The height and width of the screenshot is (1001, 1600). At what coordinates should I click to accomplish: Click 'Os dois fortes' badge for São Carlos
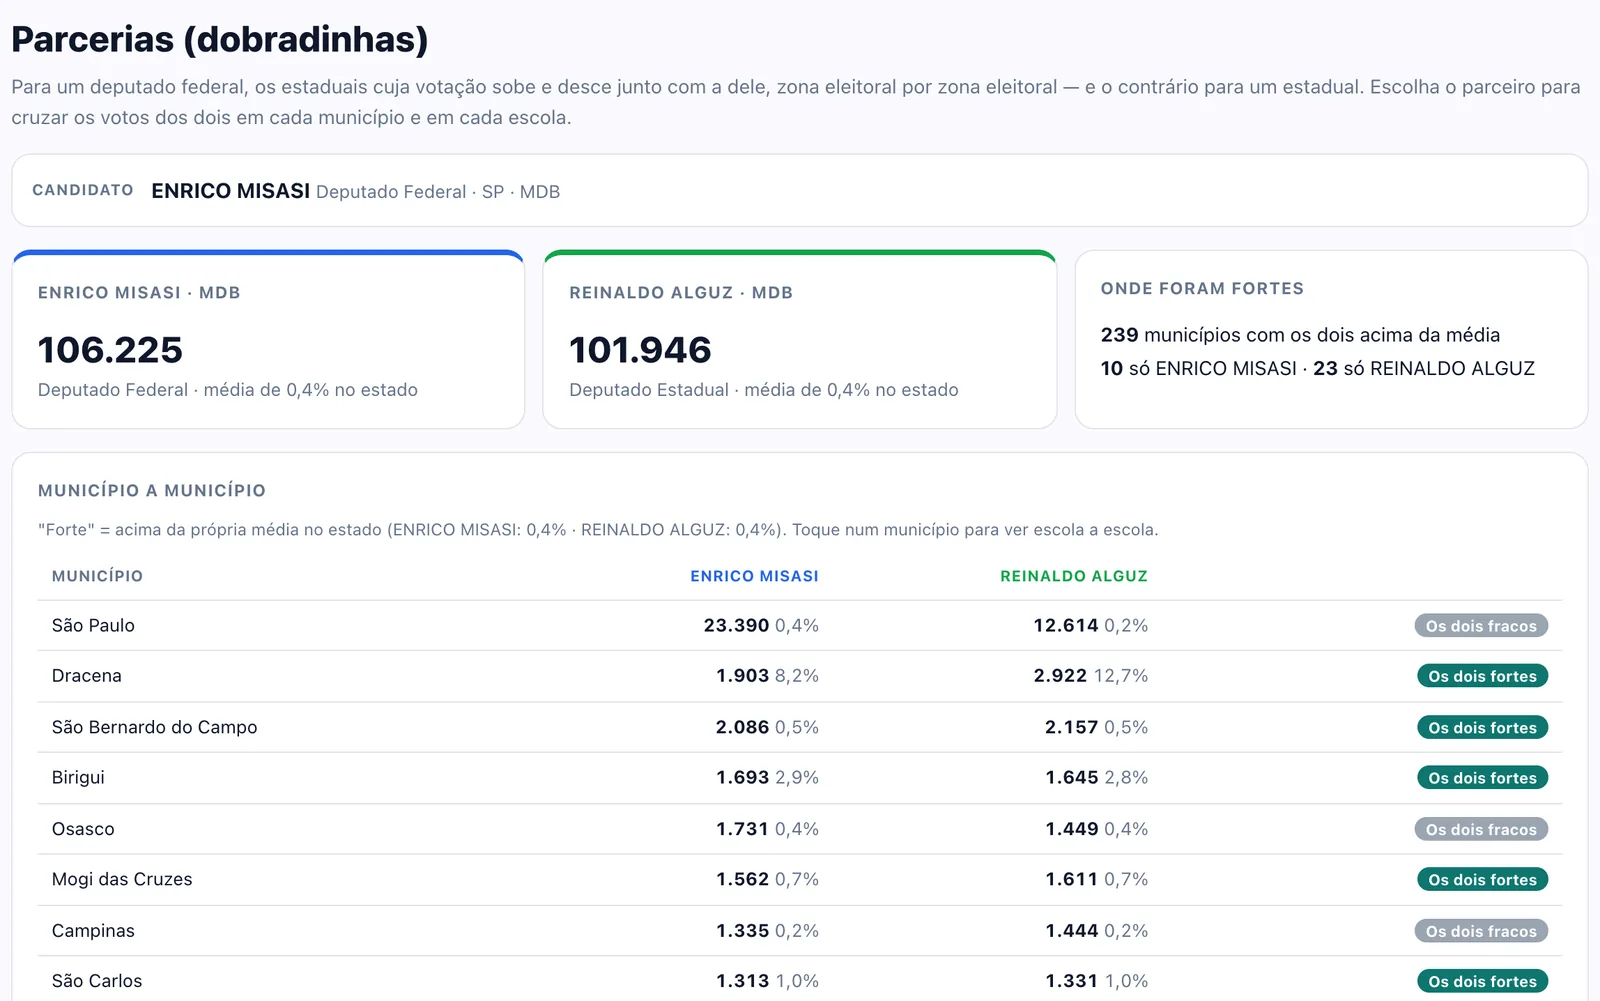click(x=1482, y=981)
